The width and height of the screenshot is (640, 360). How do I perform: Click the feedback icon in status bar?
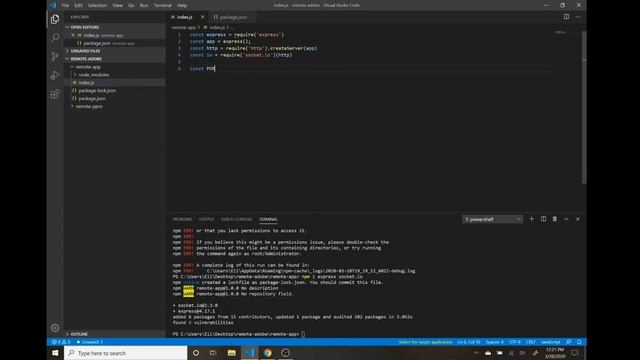tap(569, 342)
